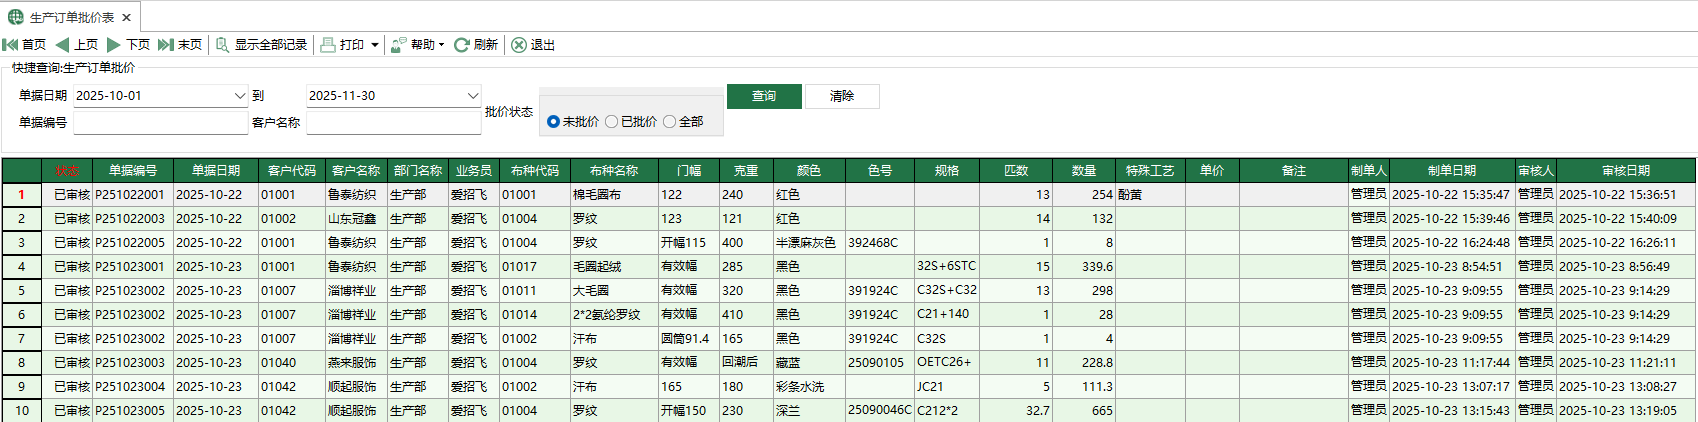Click the print 打印 icon

[x=328, y=45]
